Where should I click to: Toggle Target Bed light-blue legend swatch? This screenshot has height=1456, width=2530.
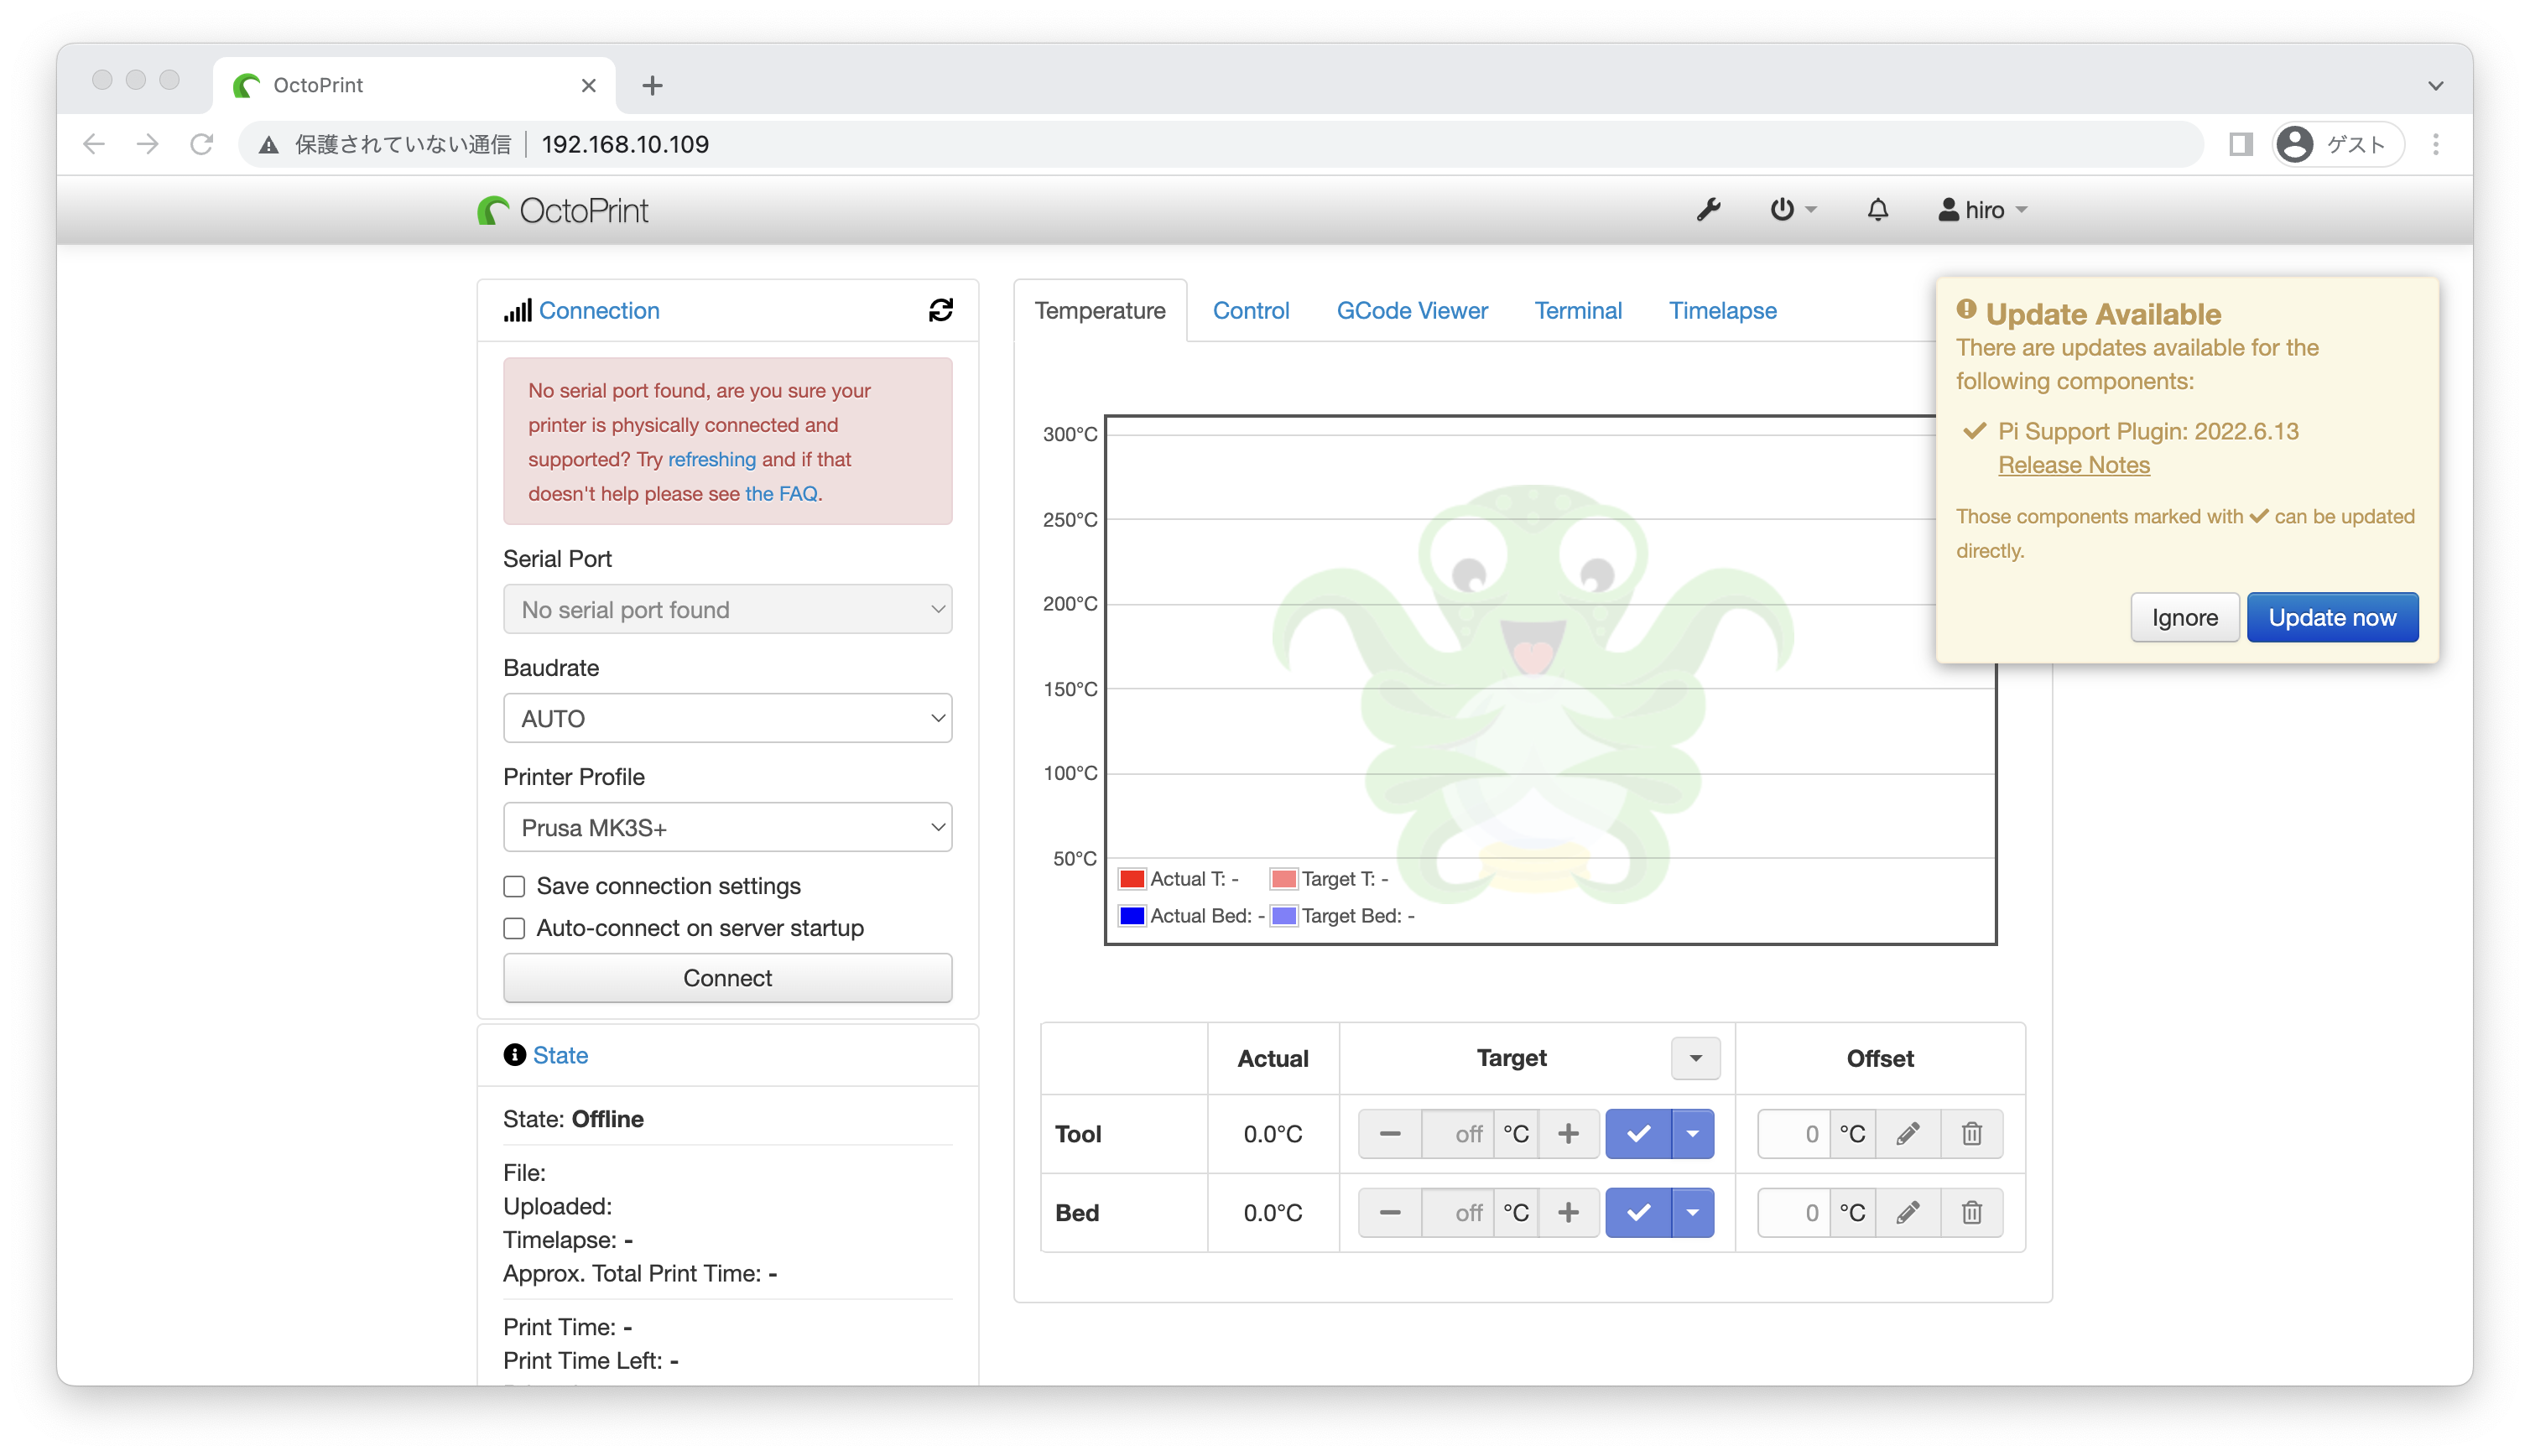click(1283, 916)
